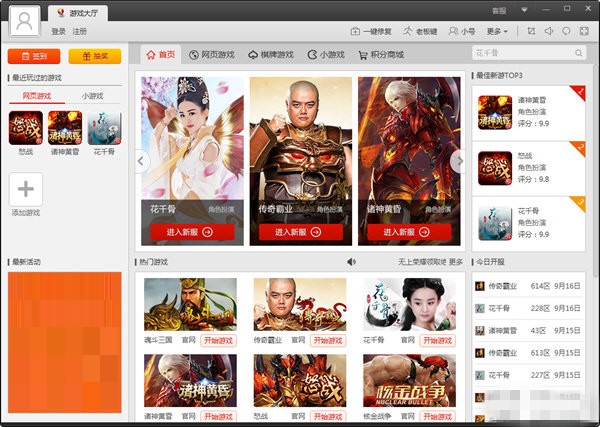Open 诸神黄昏 icon in recently played
This screenshot has width=600, height=427.
click(65, 128)
